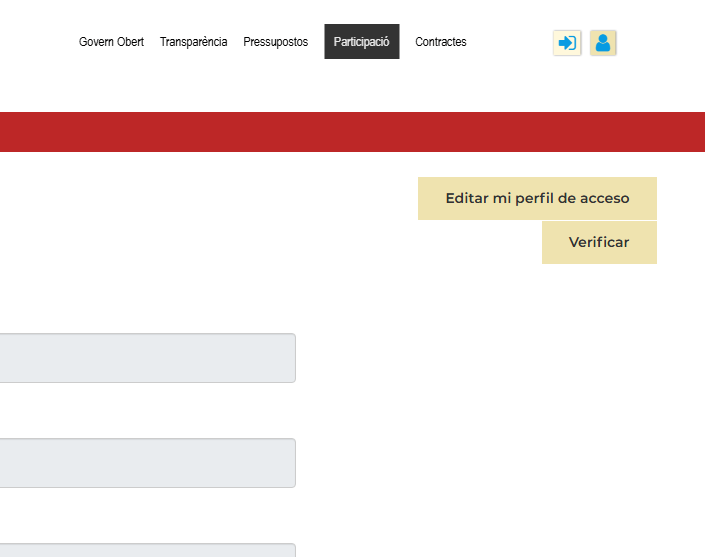This screenshot has height=557, width=705.
Task: Open the user profile silhouette icon
Action: pos(603,43)
